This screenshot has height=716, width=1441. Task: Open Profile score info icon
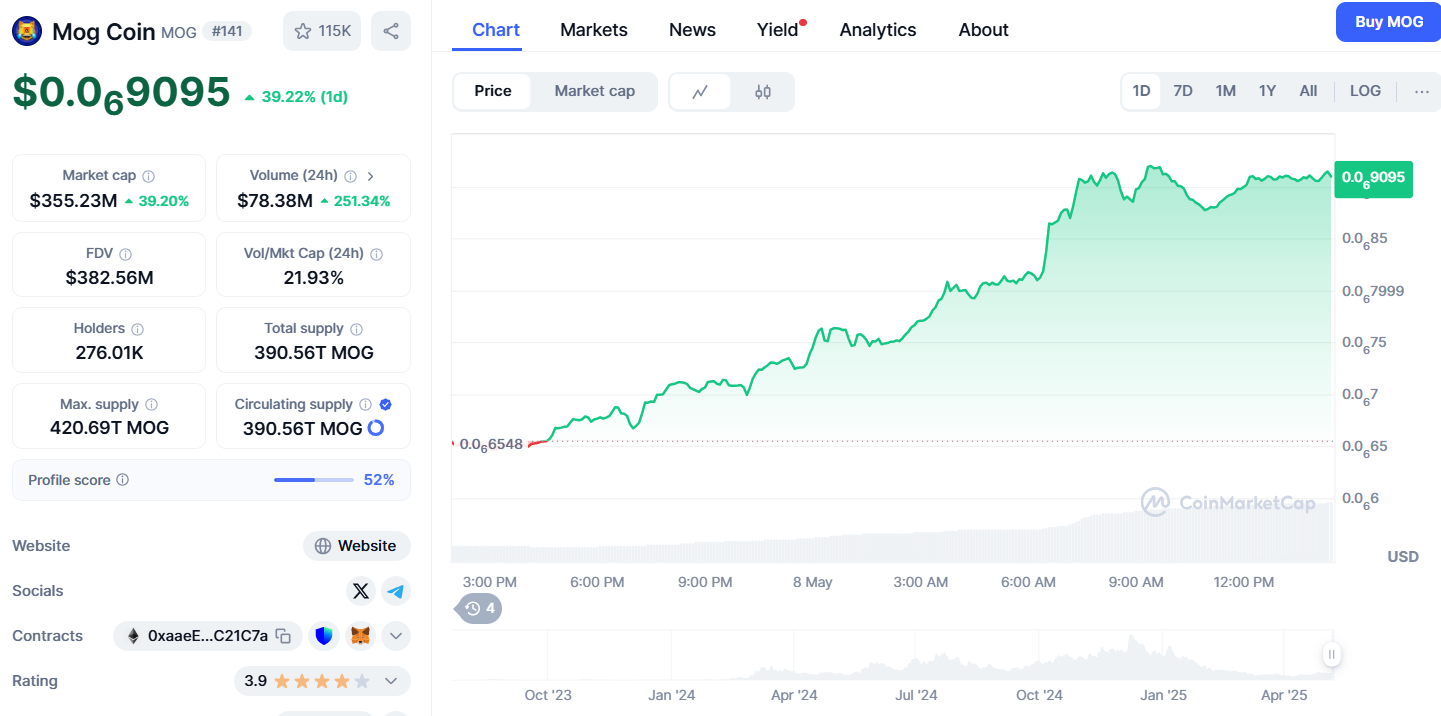click(122, 480)
